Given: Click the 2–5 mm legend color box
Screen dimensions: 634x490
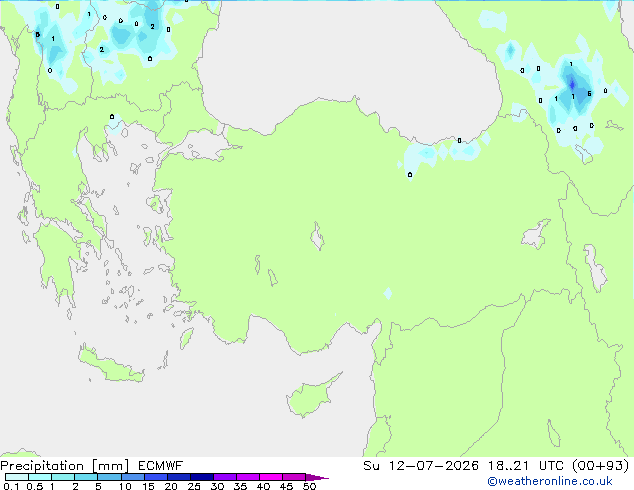Looking at the screenshot, I should click(x=86, y=477).
